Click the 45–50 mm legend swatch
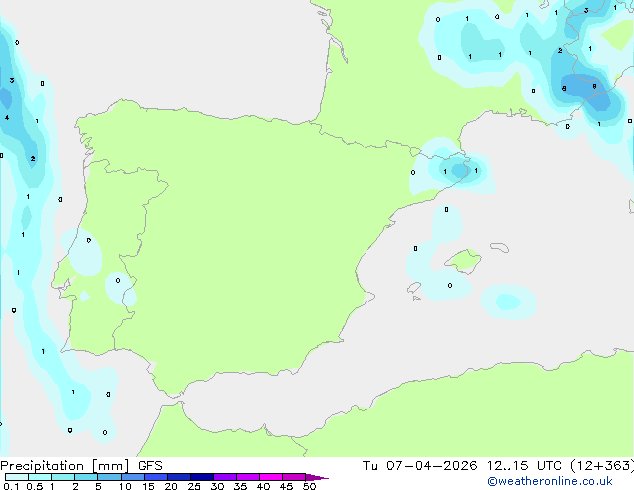 [x=294, y=477]
